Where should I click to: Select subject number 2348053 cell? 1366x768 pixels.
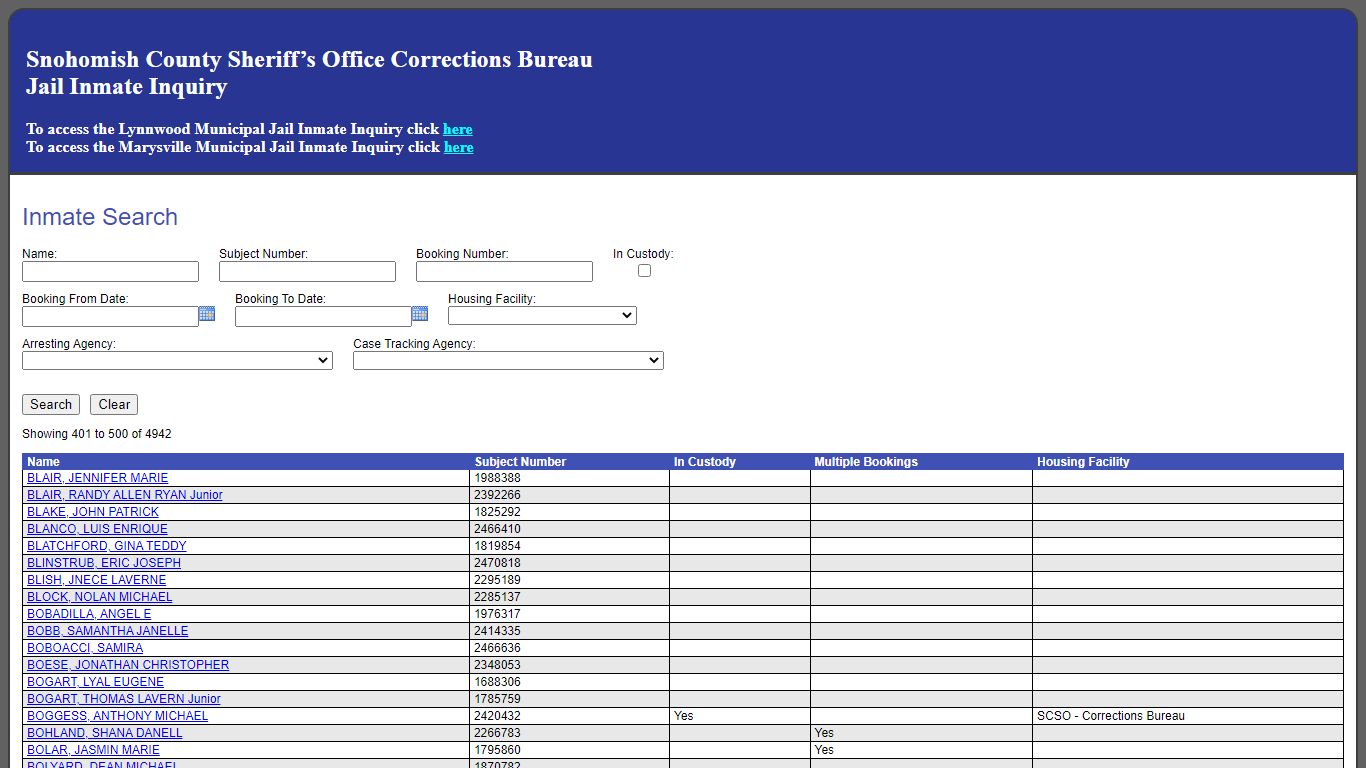click(570, 665)
